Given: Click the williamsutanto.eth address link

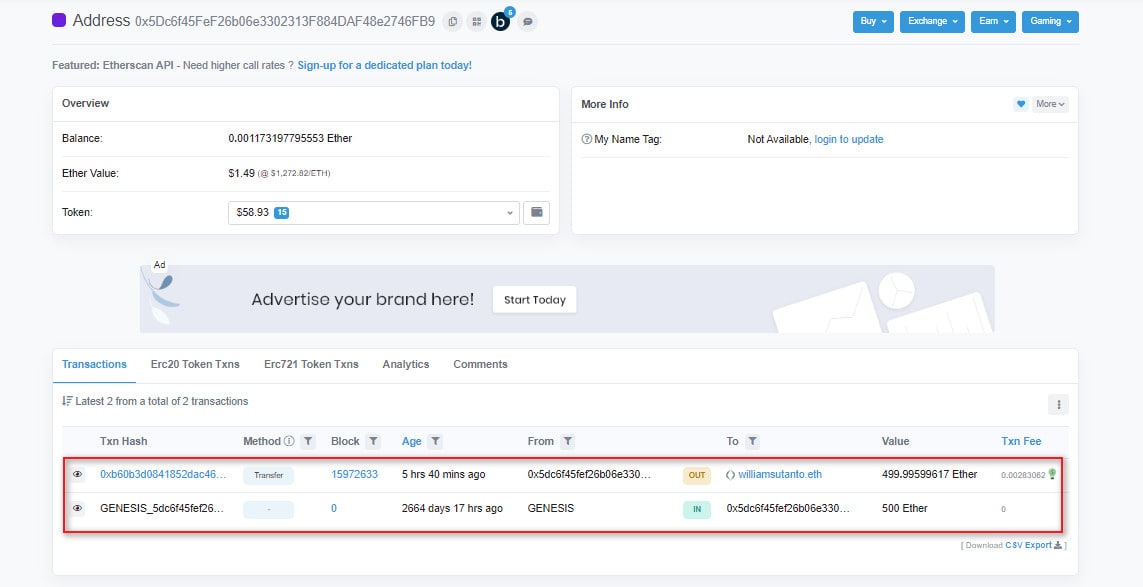Looking at the screenshot, I should click(780, 474).
